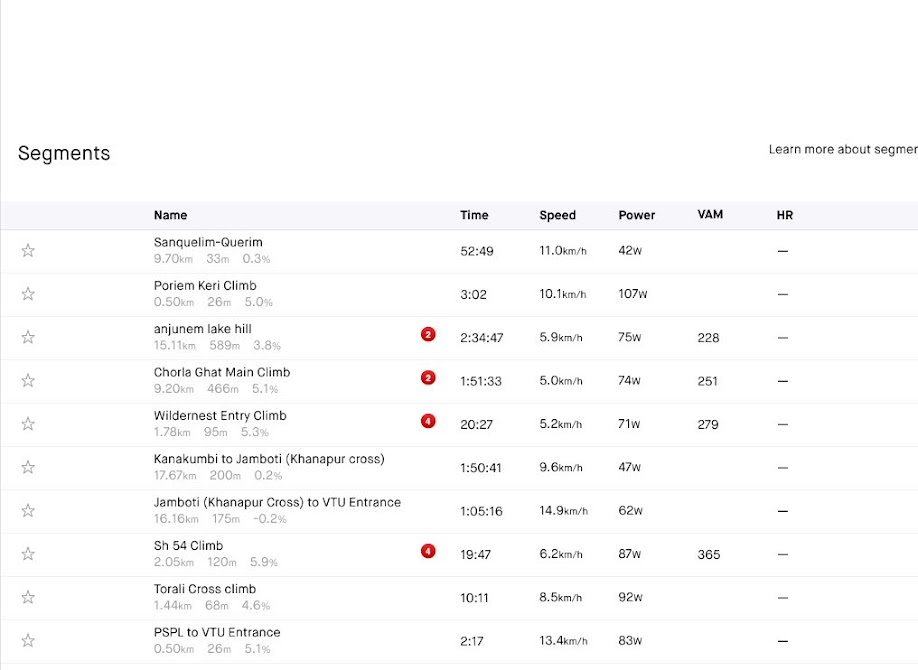Open the Sanquelim-Querim segment name
The image size is (918, 670).
[x=208, y=242]
